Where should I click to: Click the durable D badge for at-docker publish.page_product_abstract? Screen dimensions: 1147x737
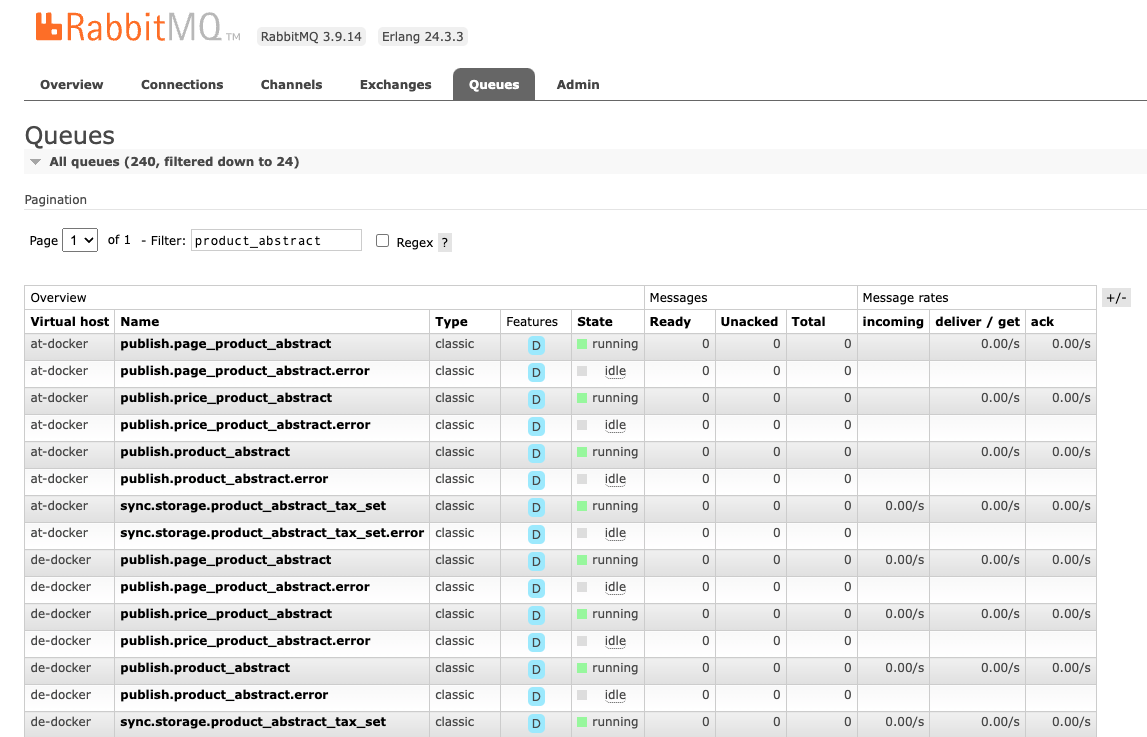536,345
